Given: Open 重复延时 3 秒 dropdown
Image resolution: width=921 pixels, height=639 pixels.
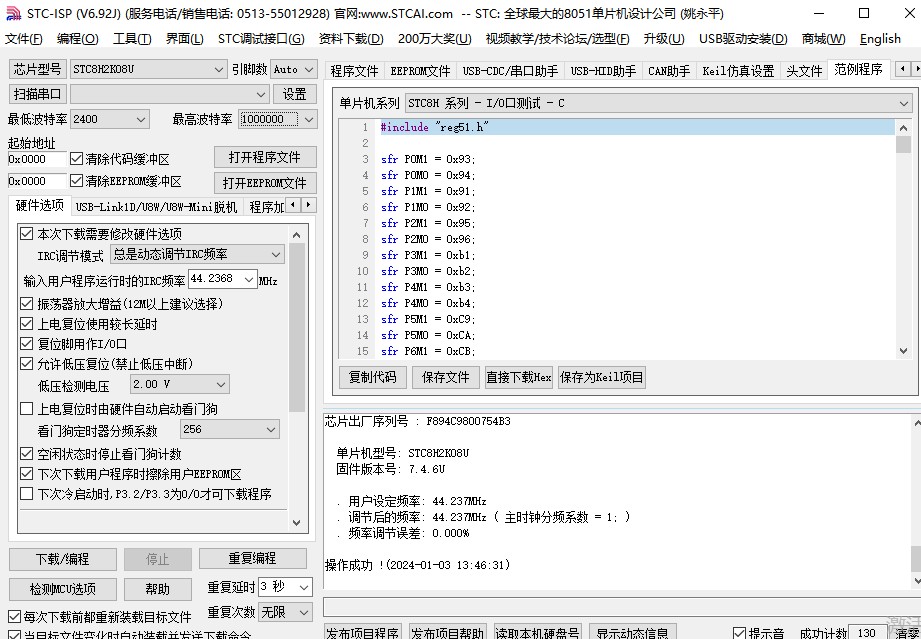Looking at the screenshot, I should coord(285,587).
